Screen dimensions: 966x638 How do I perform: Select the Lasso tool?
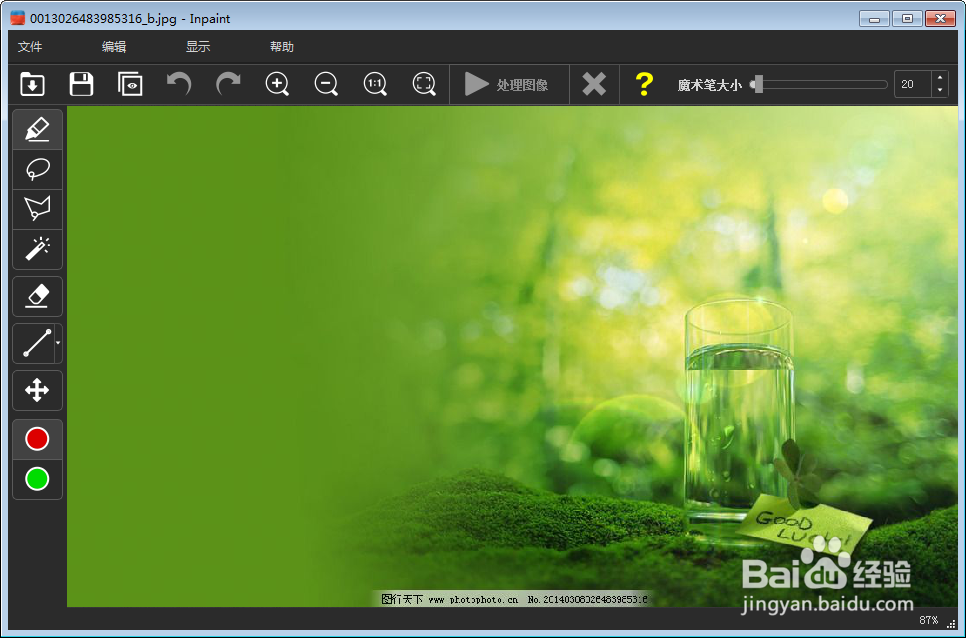tap(38, 169)
